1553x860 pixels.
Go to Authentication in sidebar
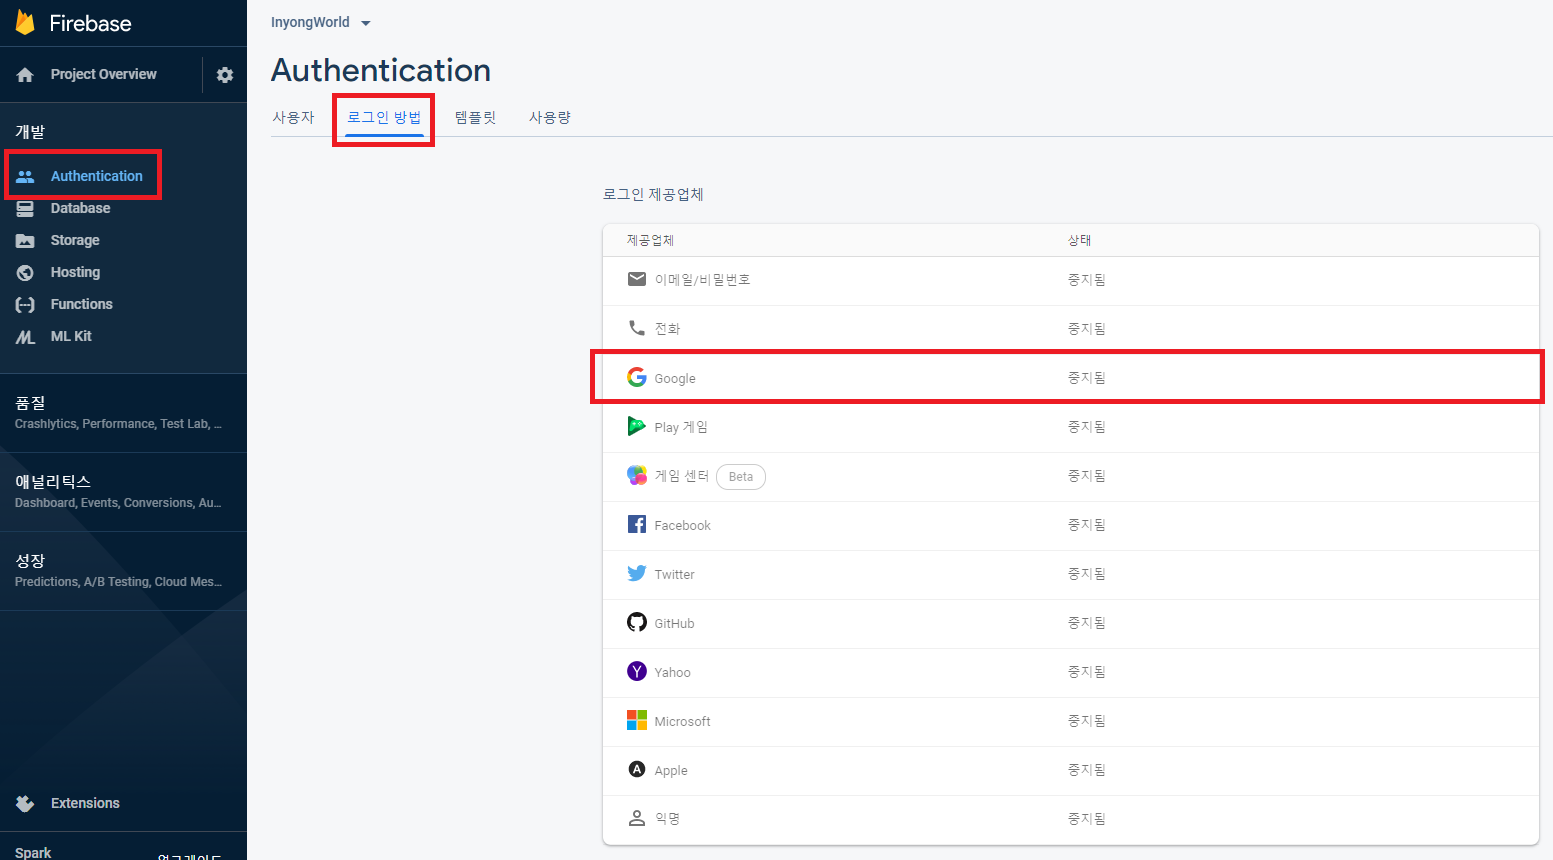97,176
